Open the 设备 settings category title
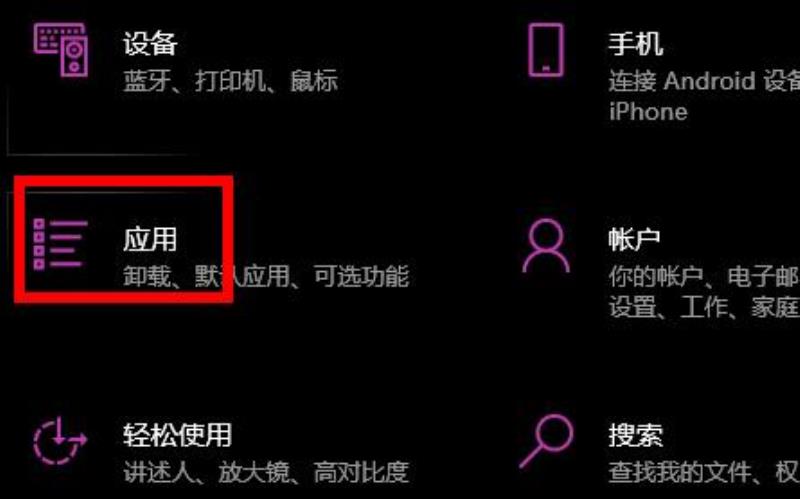This screenshot has height=499, width=800. coord(150,43)
